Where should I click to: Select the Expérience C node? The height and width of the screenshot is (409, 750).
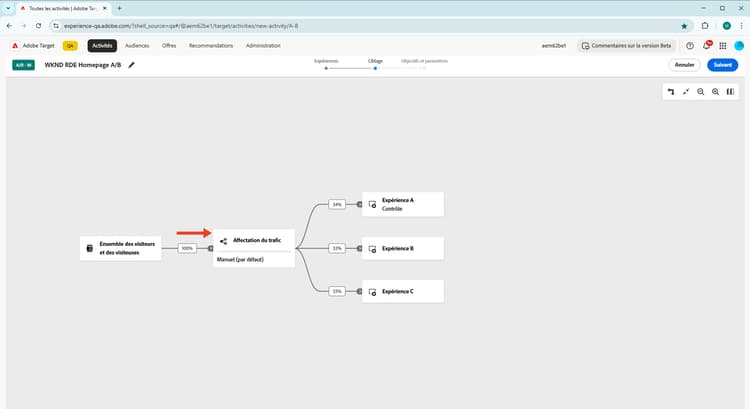coord(403,291)
